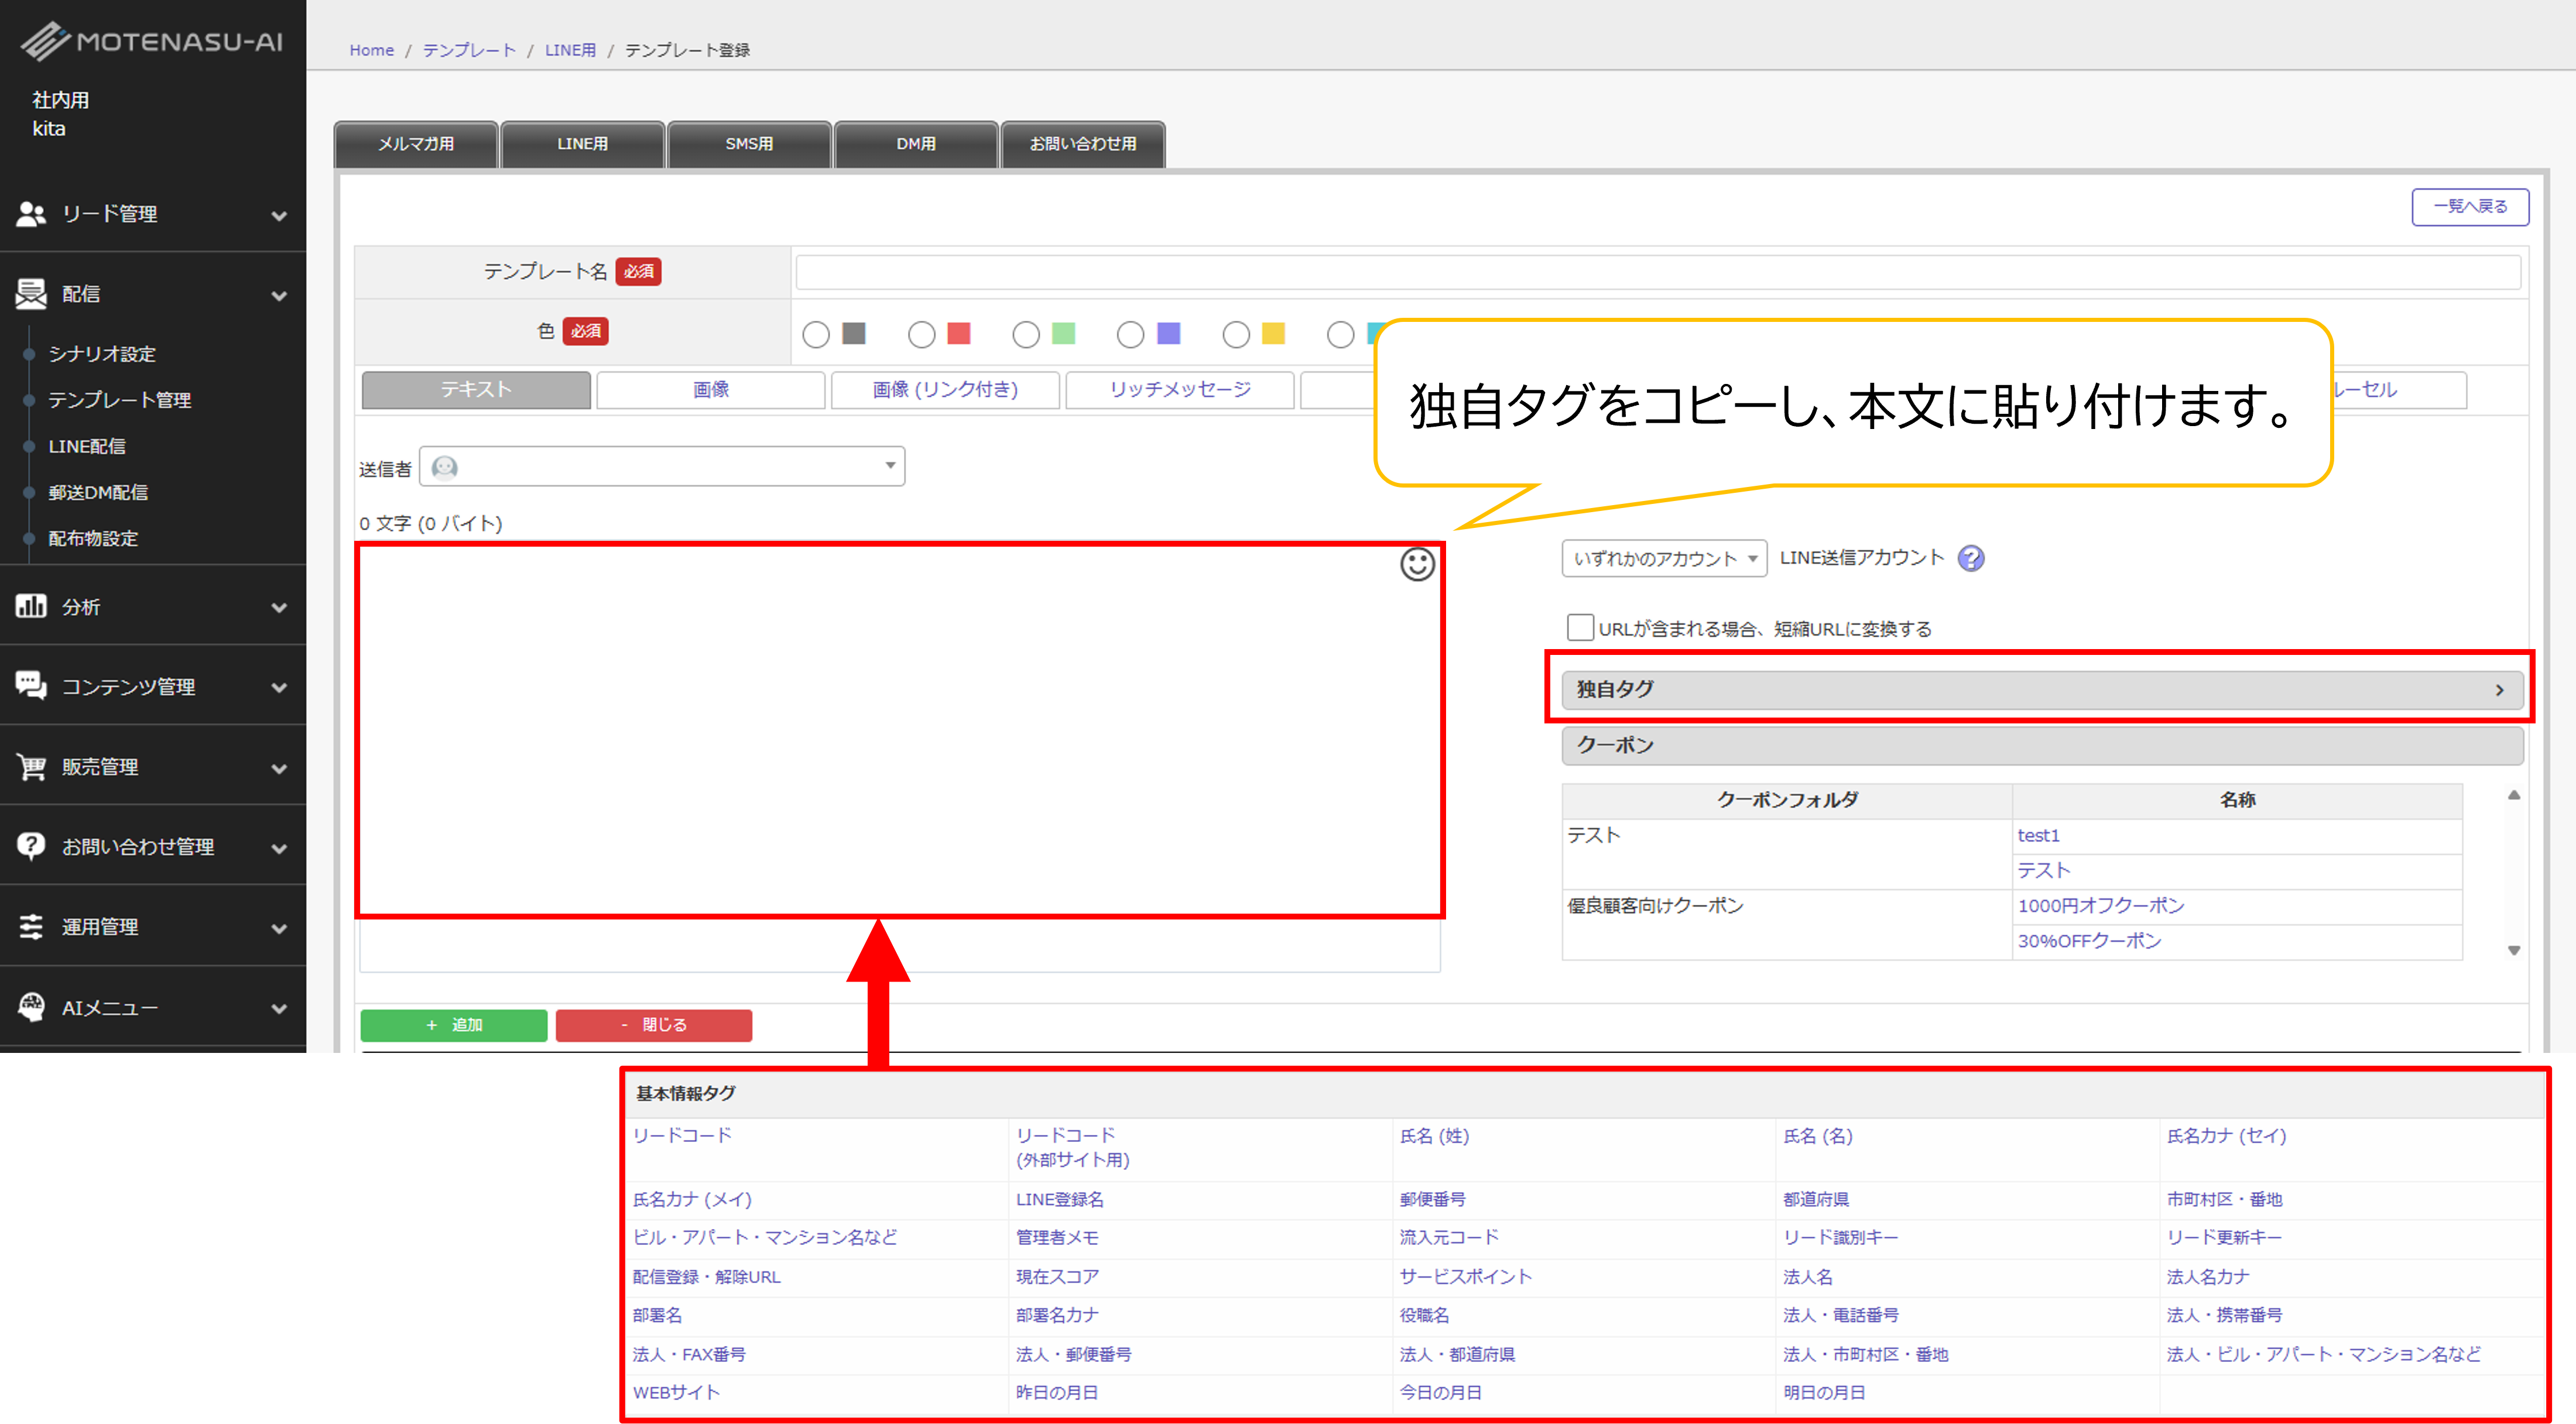Click the 1000円オフクーポン link
The image size is (2576, 1424).
pyautogui.click(x=2100, y=906)
